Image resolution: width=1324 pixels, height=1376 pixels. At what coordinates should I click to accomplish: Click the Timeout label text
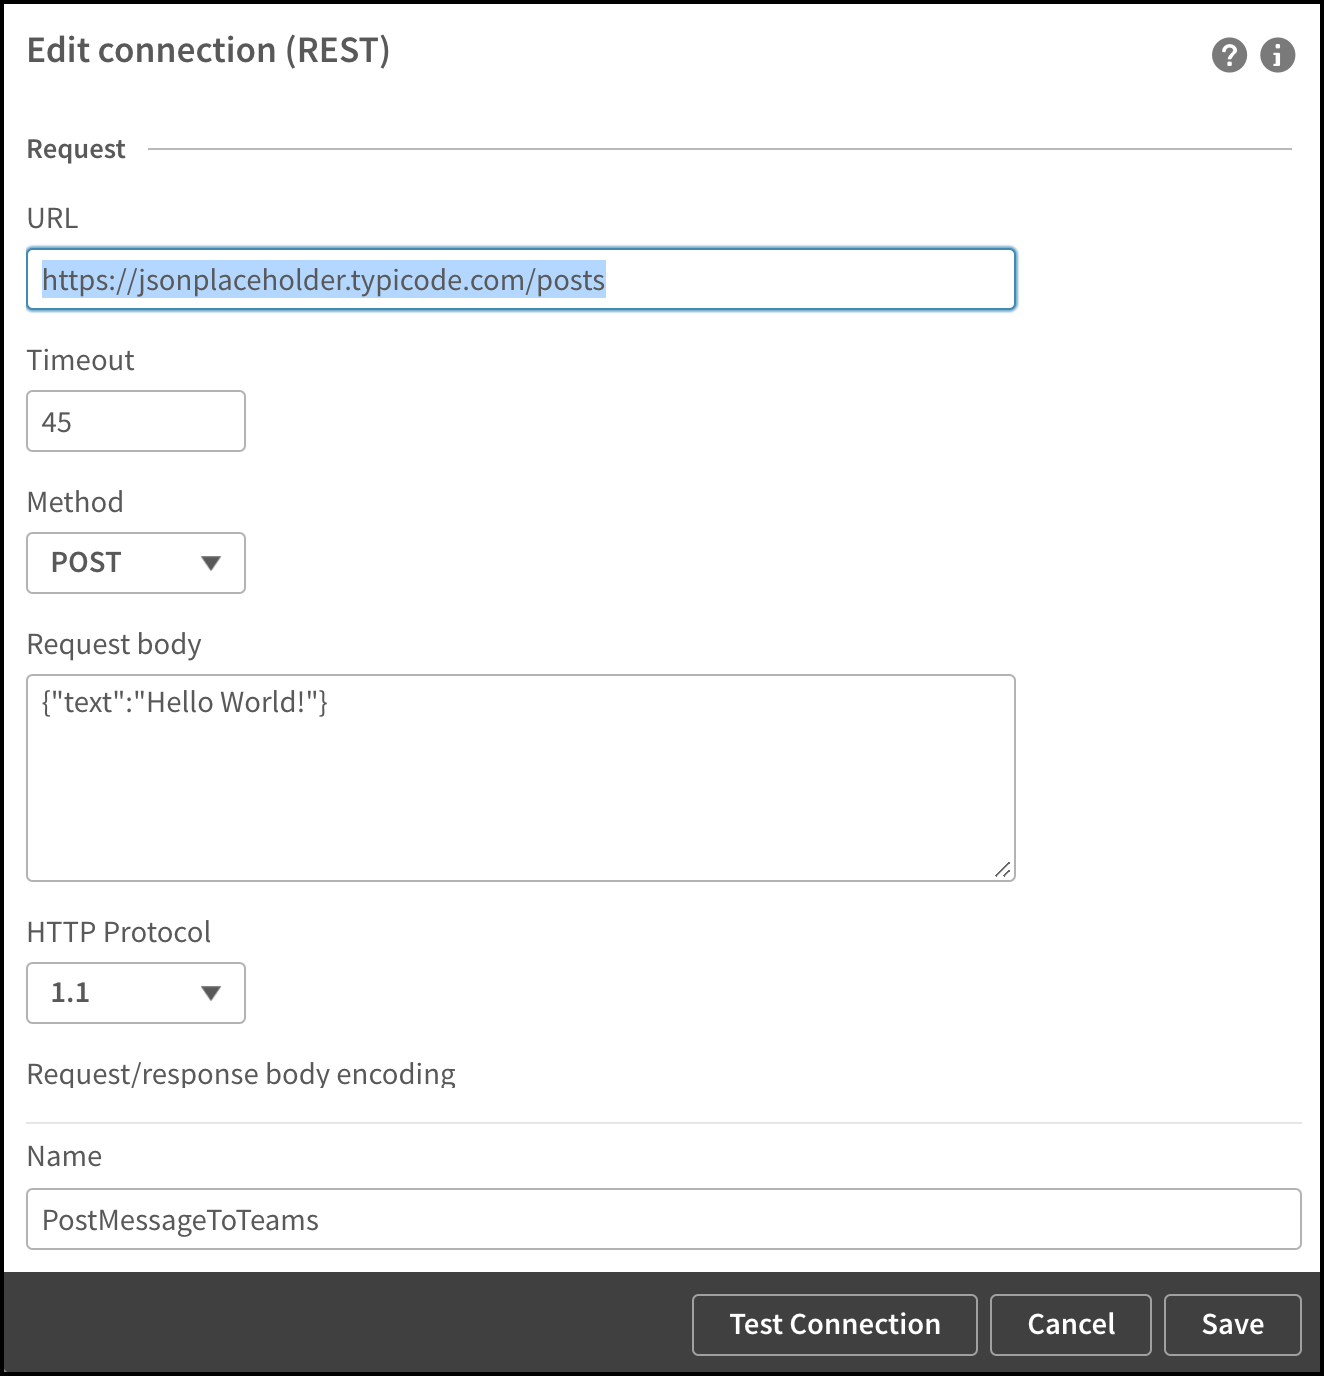pyautogui.click(x=80, y=360)
